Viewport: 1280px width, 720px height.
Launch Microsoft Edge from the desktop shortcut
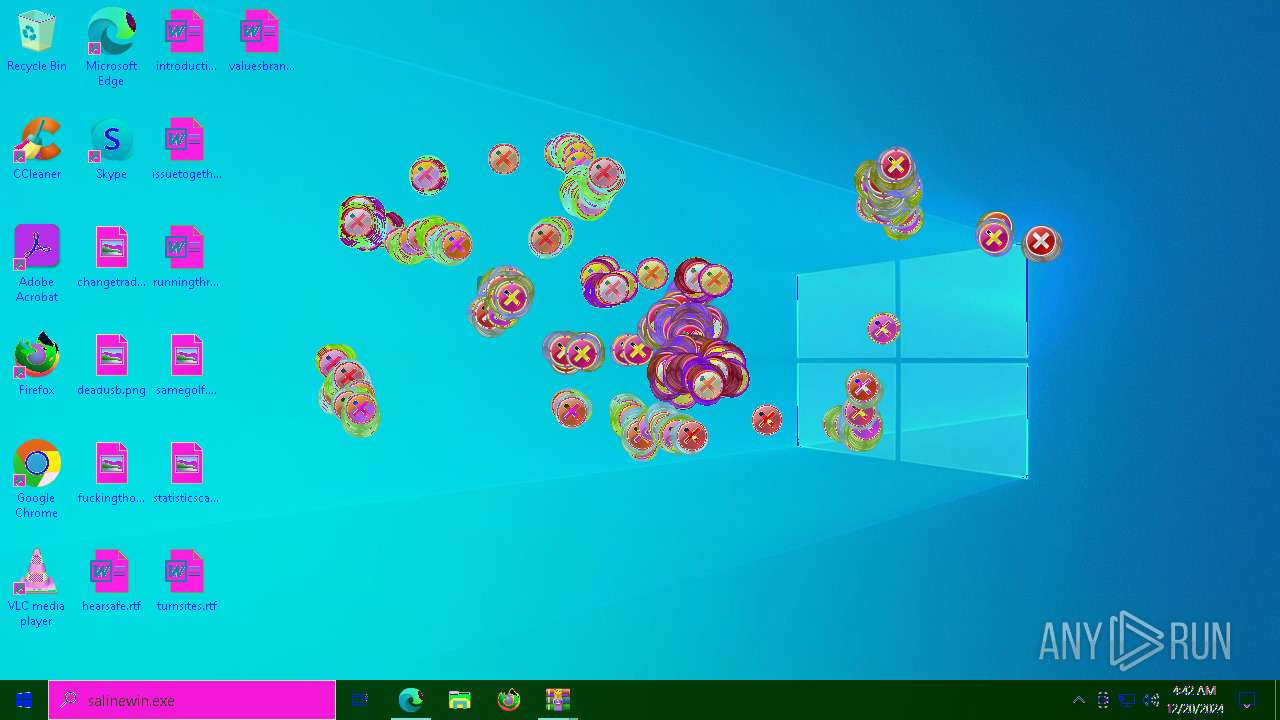pos(111,47)
